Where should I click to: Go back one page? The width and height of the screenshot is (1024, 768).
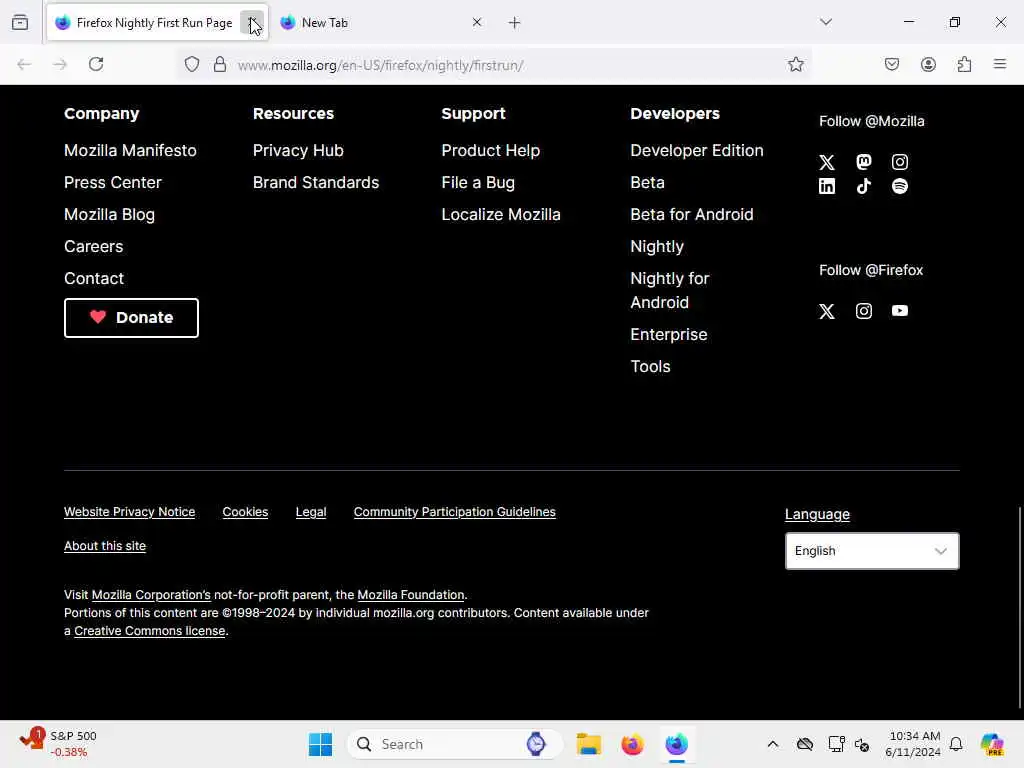(x=24, y=64)
